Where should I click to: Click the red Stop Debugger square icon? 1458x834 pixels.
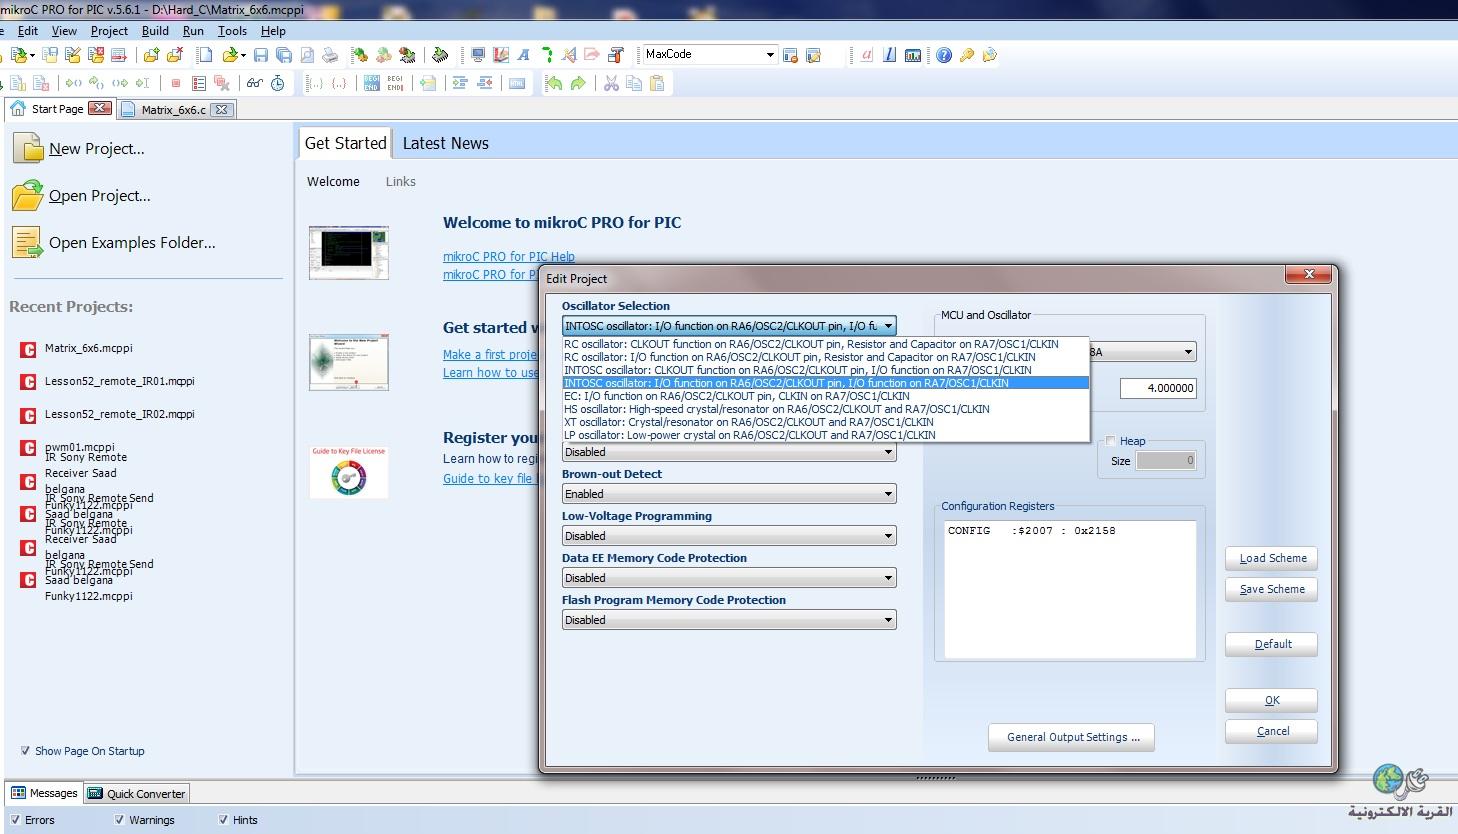click(x=176, y=83)
